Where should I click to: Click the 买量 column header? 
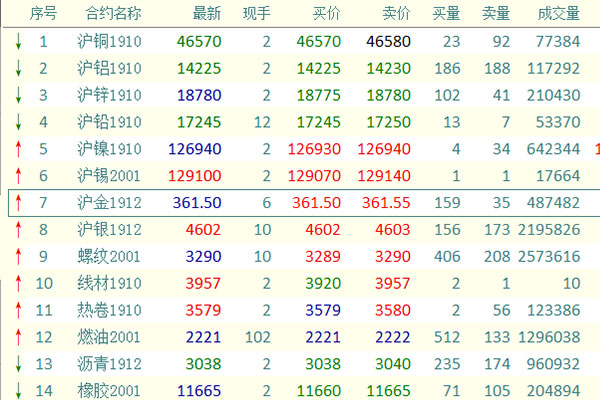click(446, 14)
